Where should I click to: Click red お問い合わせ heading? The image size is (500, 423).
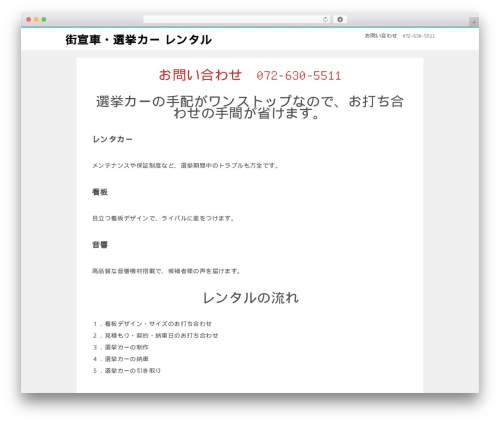[200, 75]
